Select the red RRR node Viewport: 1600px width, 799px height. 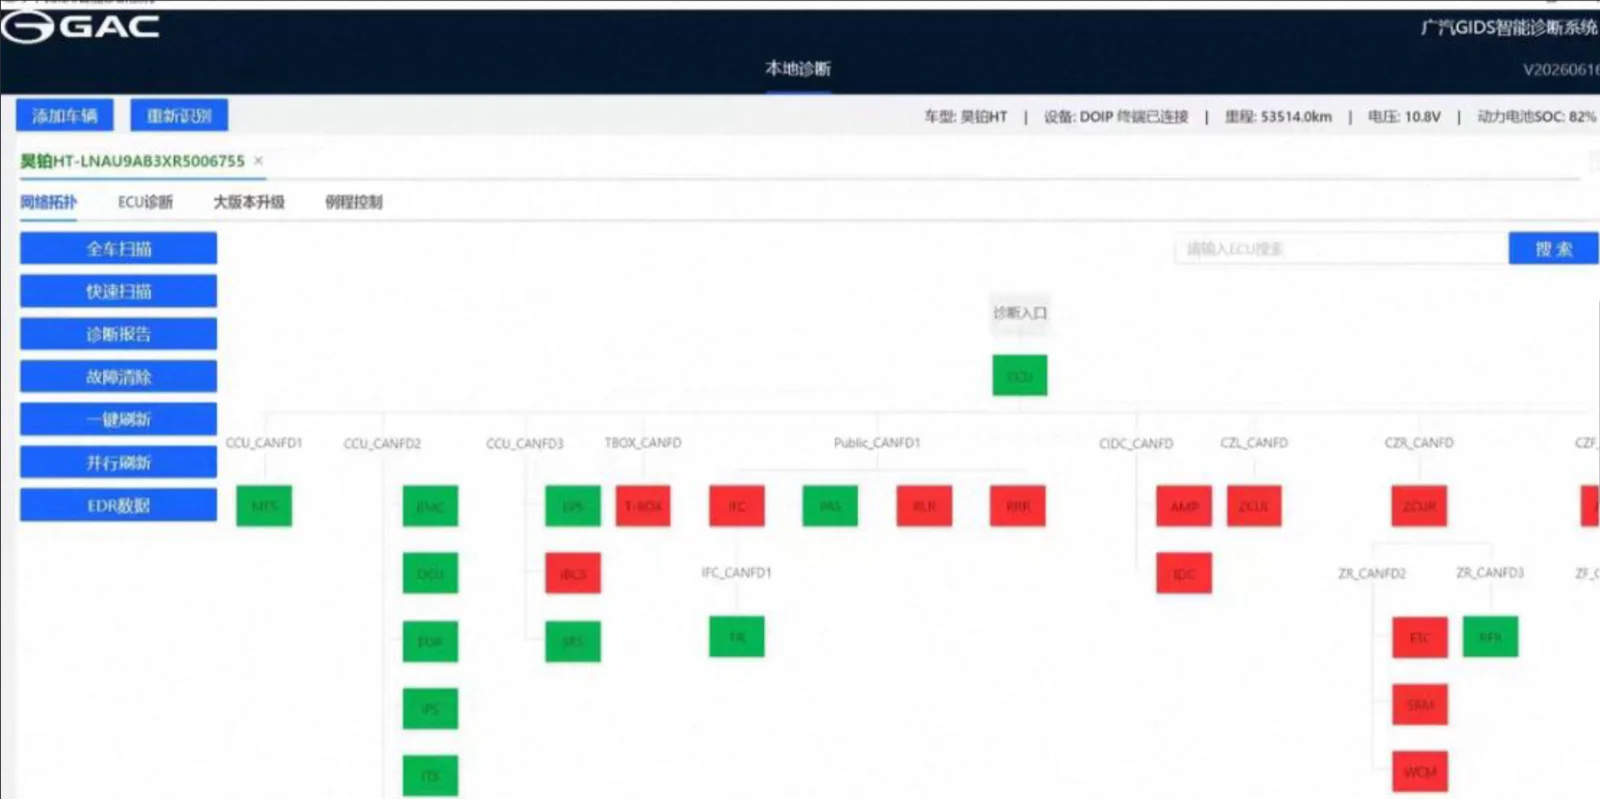(x=1018, y=506)
